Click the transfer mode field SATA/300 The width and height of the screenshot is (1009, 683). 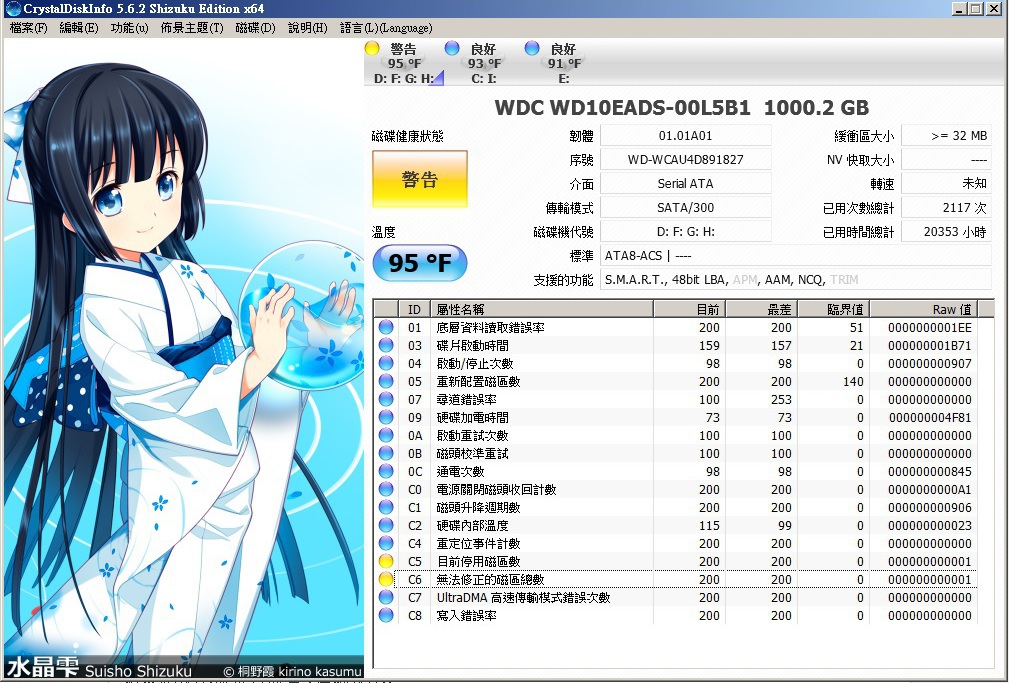coord(685,207)
